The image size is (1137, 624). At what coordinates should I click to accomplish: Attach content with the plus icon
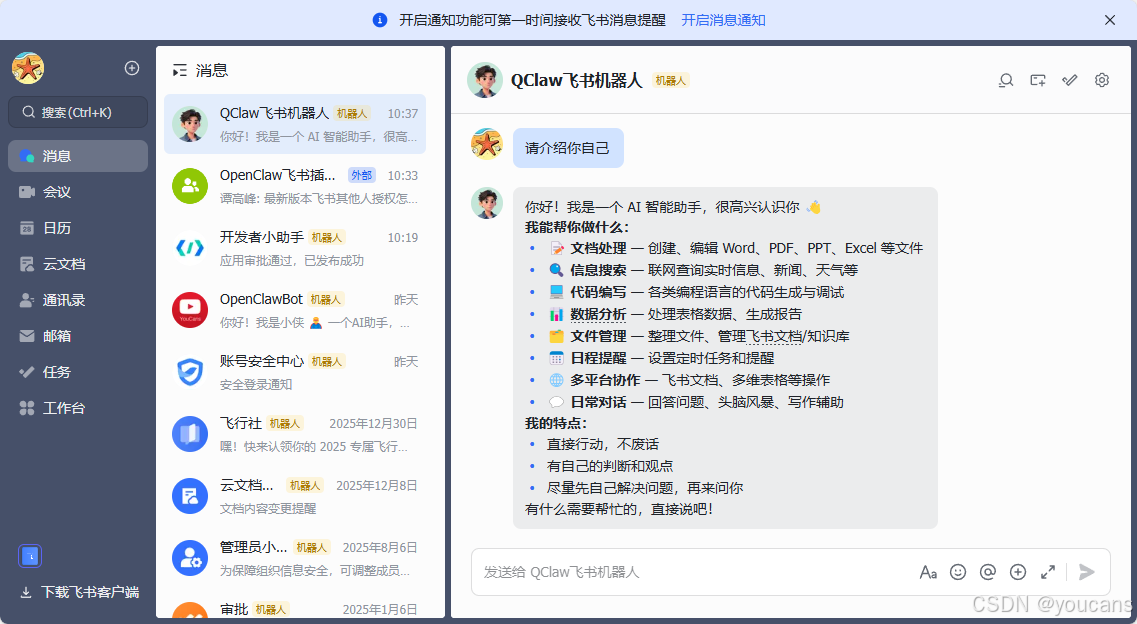[x=1018, y=571]
